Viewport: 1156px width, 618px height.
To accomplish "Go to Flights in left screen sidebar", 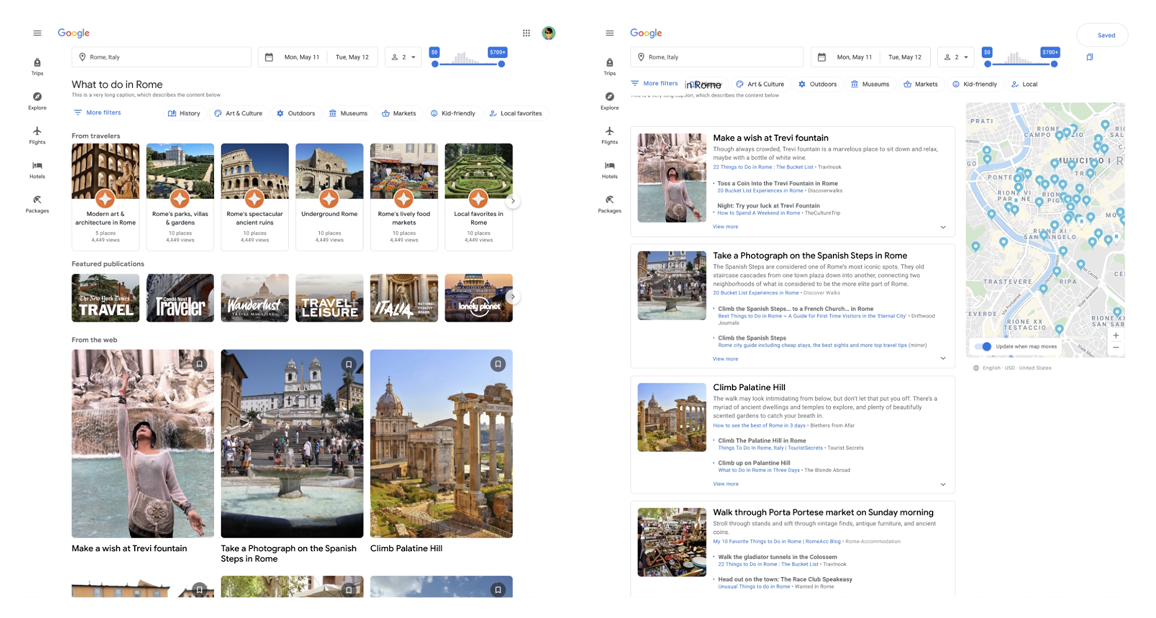I will 37,135.
